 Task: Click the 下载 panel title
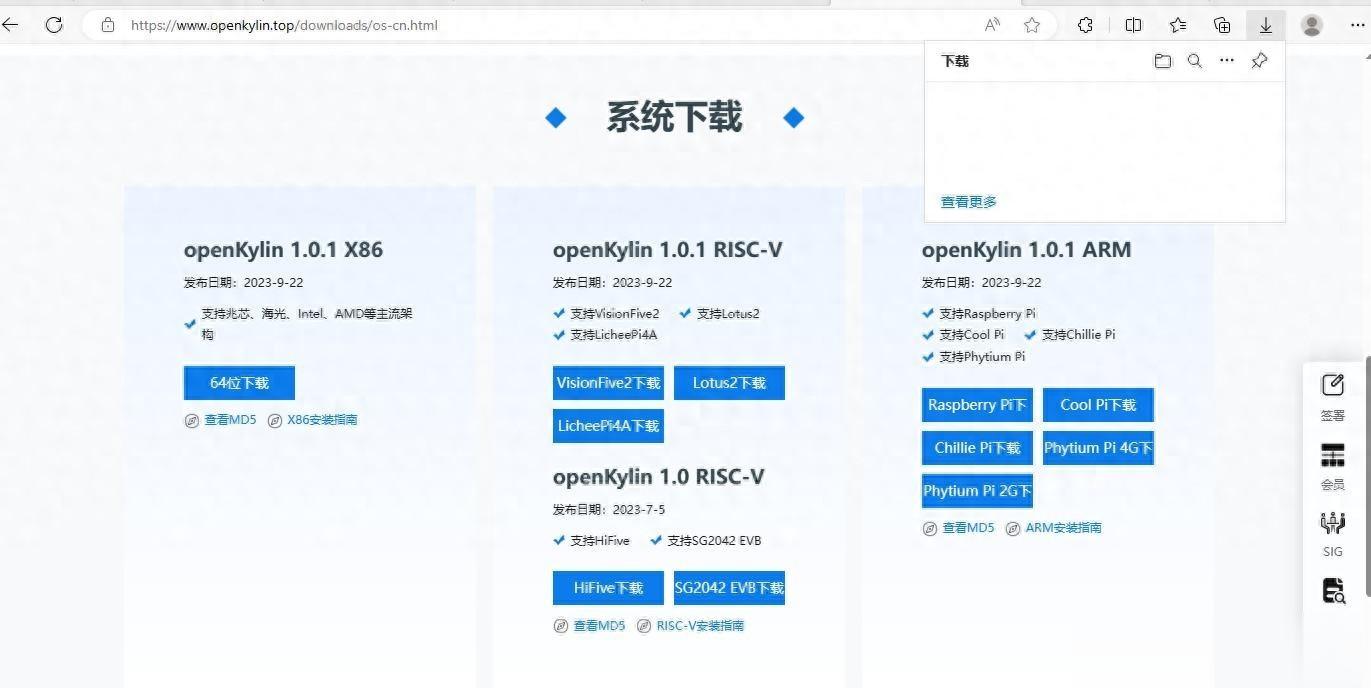pos(955,61)
